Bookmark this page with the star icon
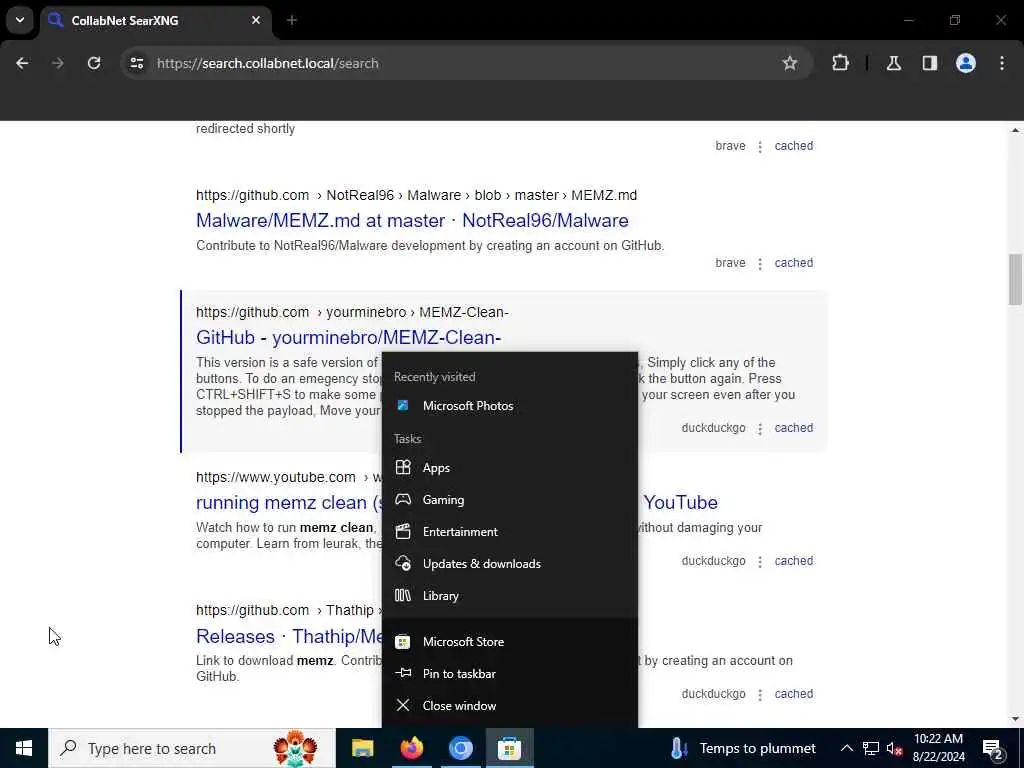The height and width of the screenshot is (768, 1024). pos(790,63)
